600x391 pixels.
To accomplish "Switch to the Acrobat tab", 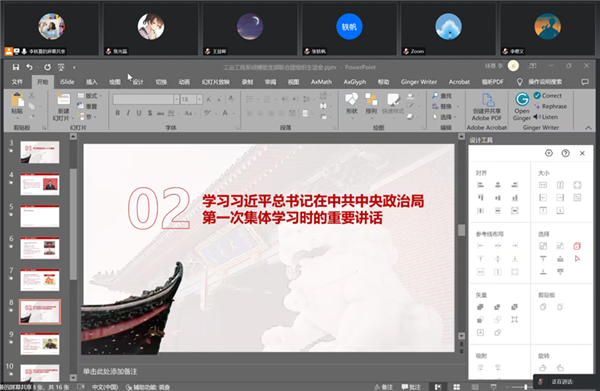I will tap(459, 82).
